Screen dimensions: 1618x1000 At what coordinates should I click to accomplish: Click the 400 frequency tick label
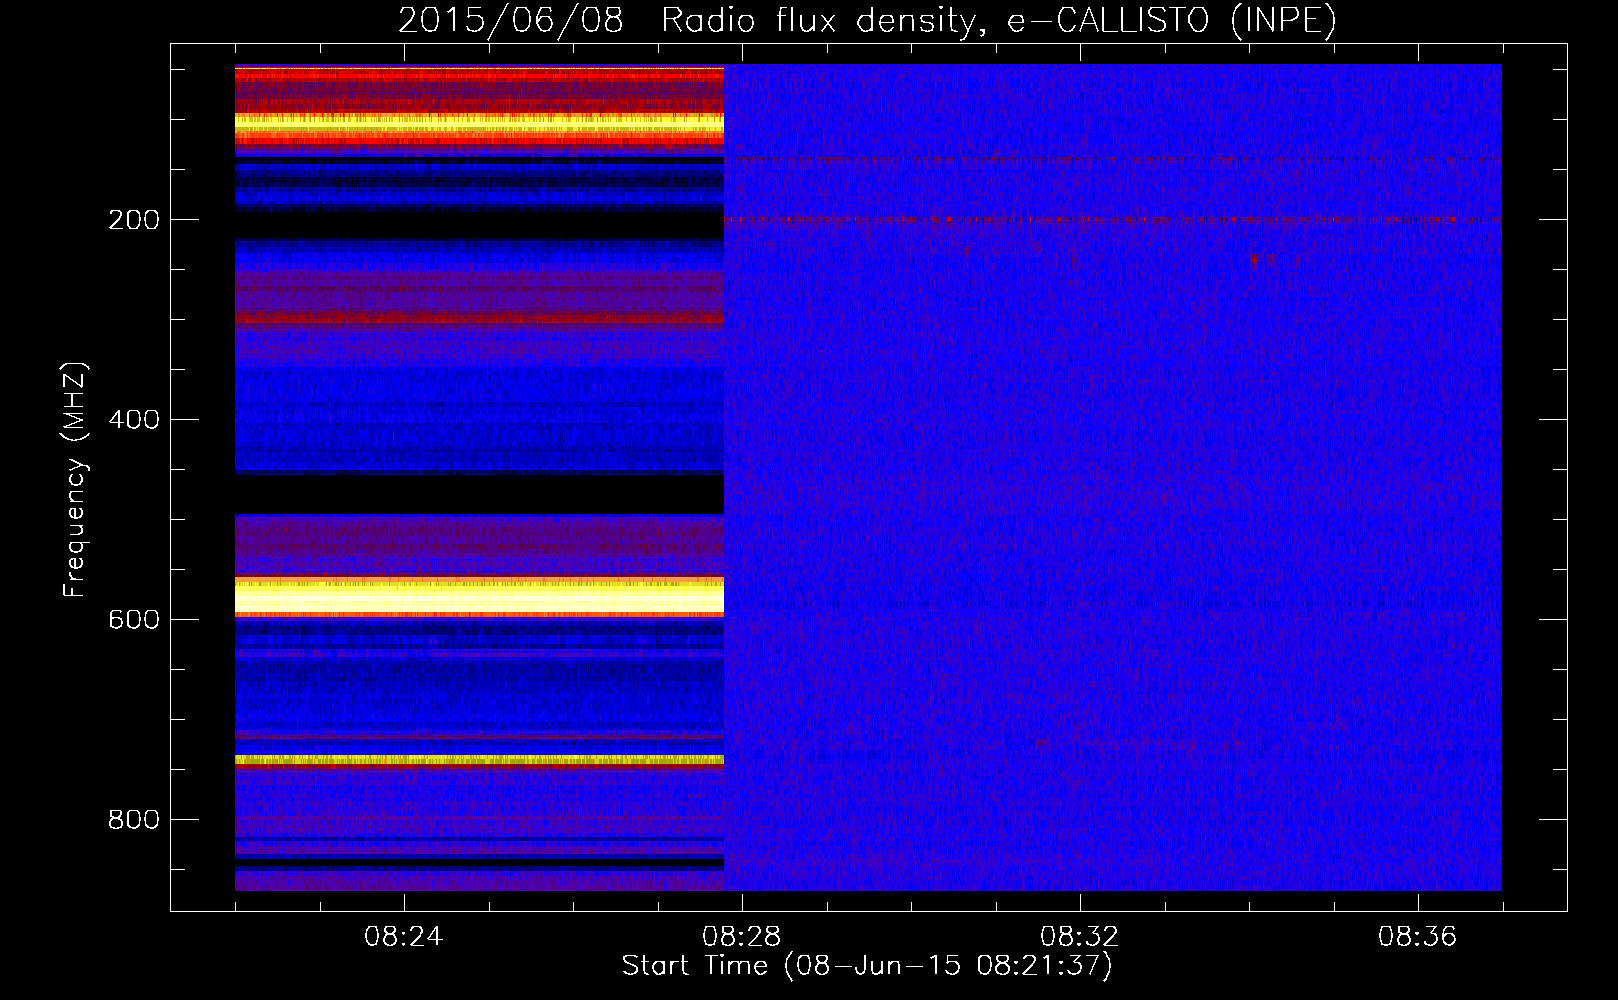pos(133,420)
